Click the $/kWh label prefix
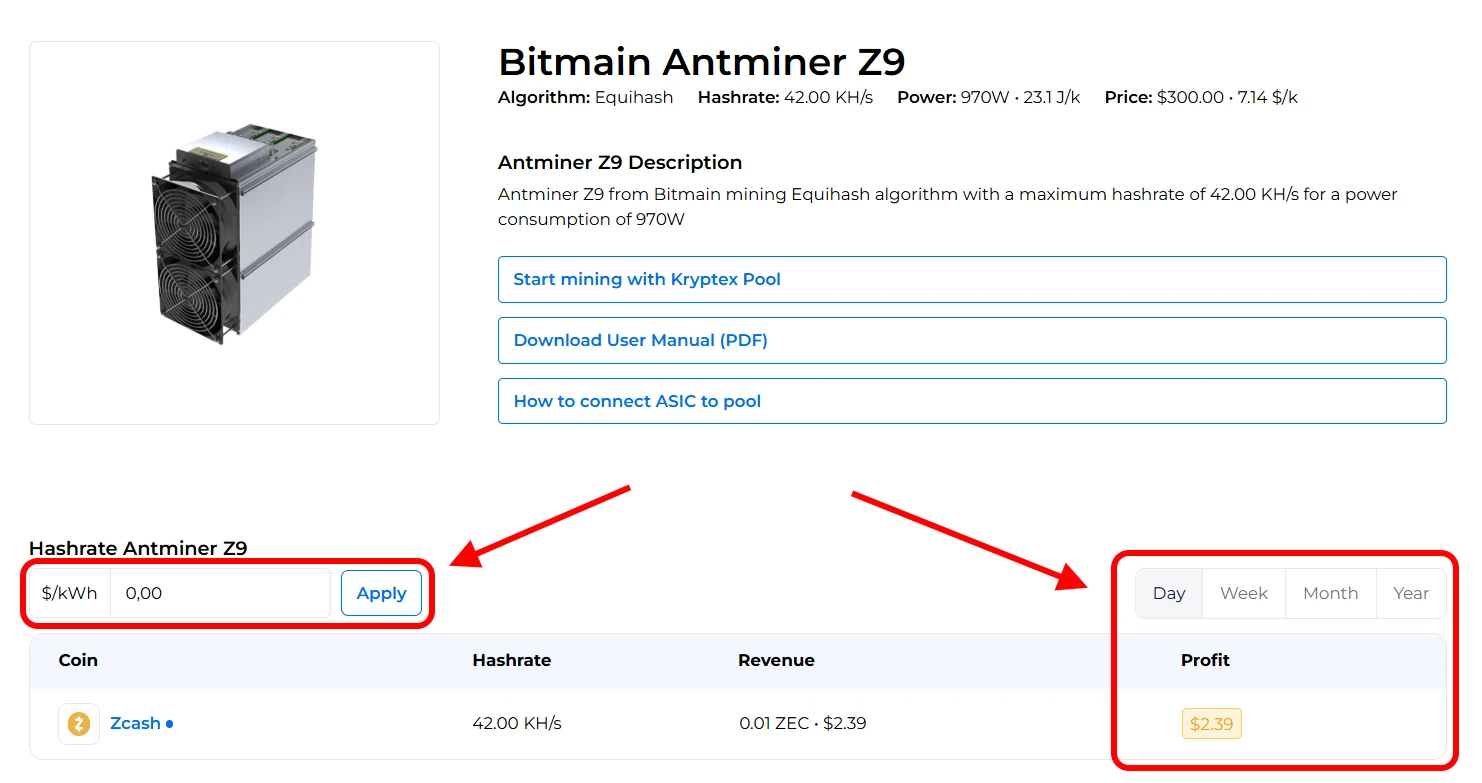Screen dimensions: 1482x783 (70, 594)
